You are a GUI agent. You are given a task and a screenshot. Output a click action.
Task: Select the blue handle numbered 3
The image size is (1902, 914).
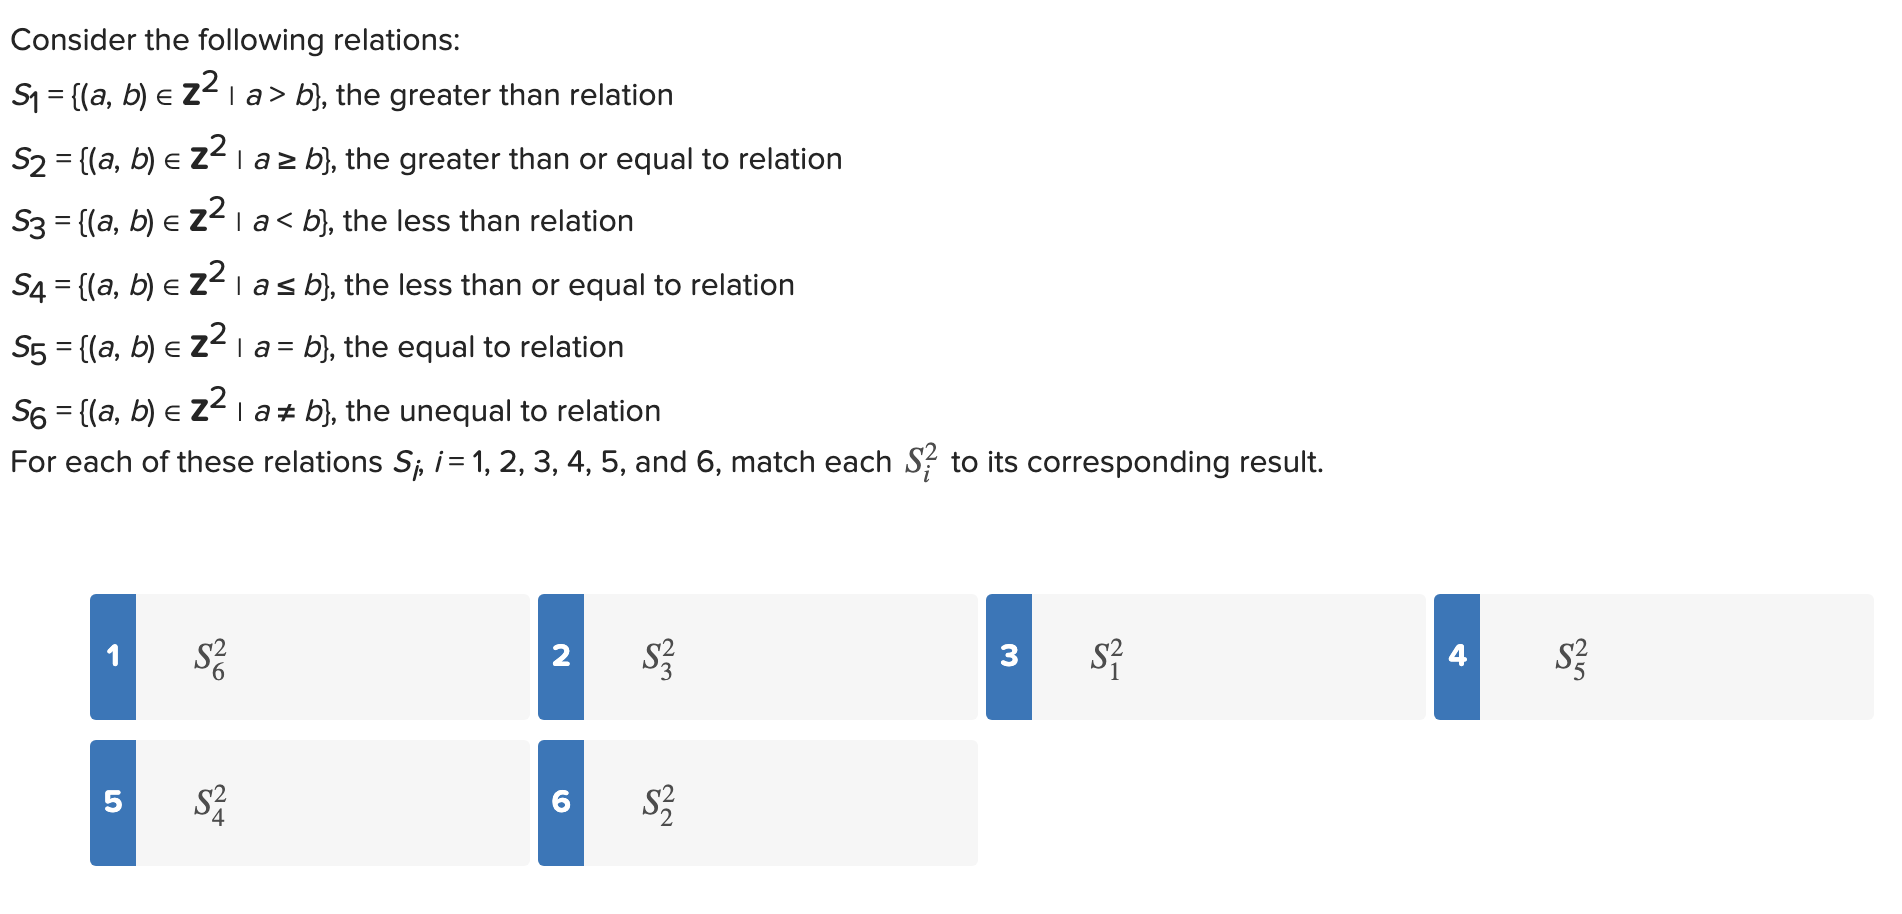(x=1009, y=657)
